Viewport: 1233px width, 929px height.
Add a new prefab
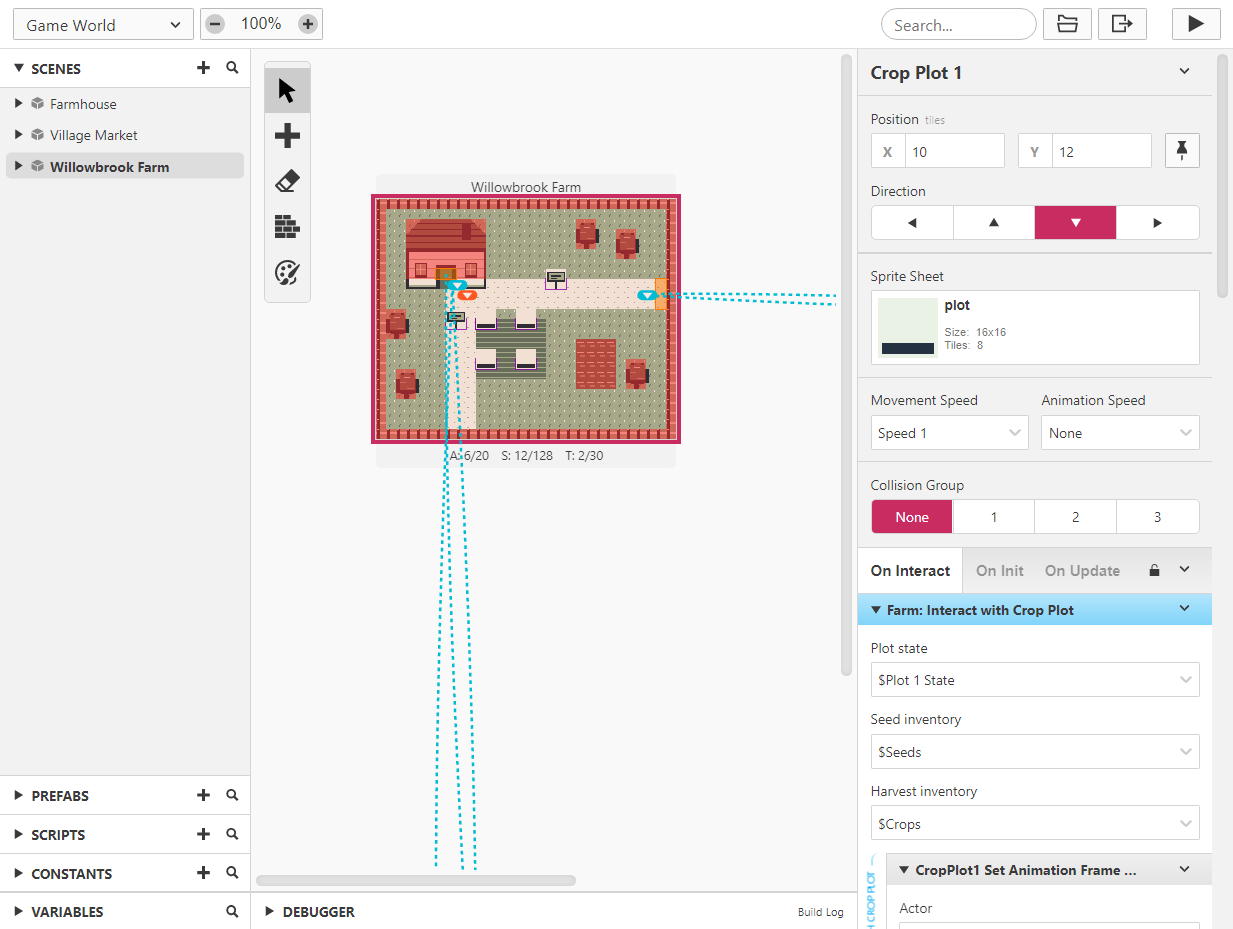click(203, 796)
